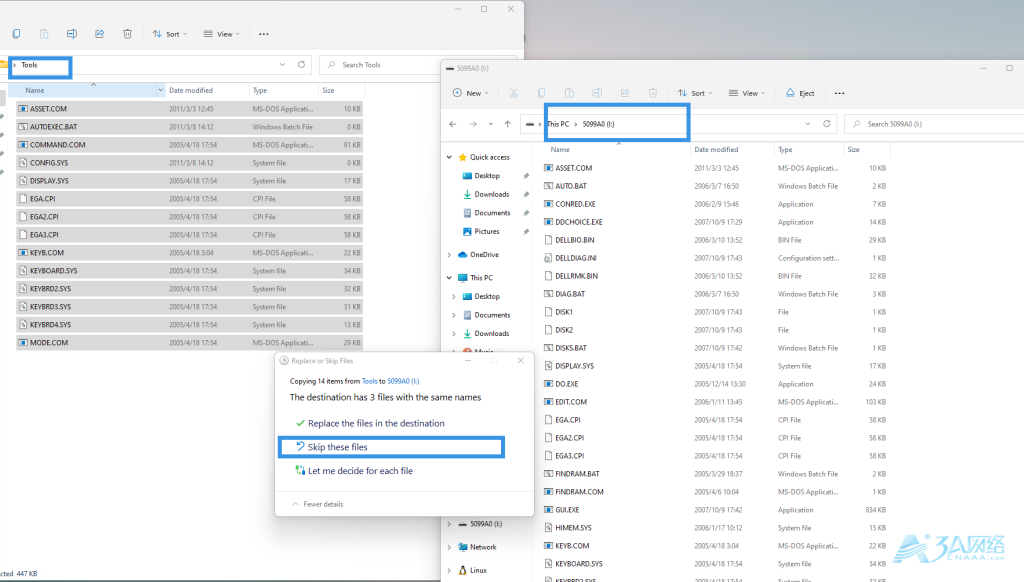Select Let me decide for each file
The height and width of the screenshot is (582, 1024).
(359, 471)
